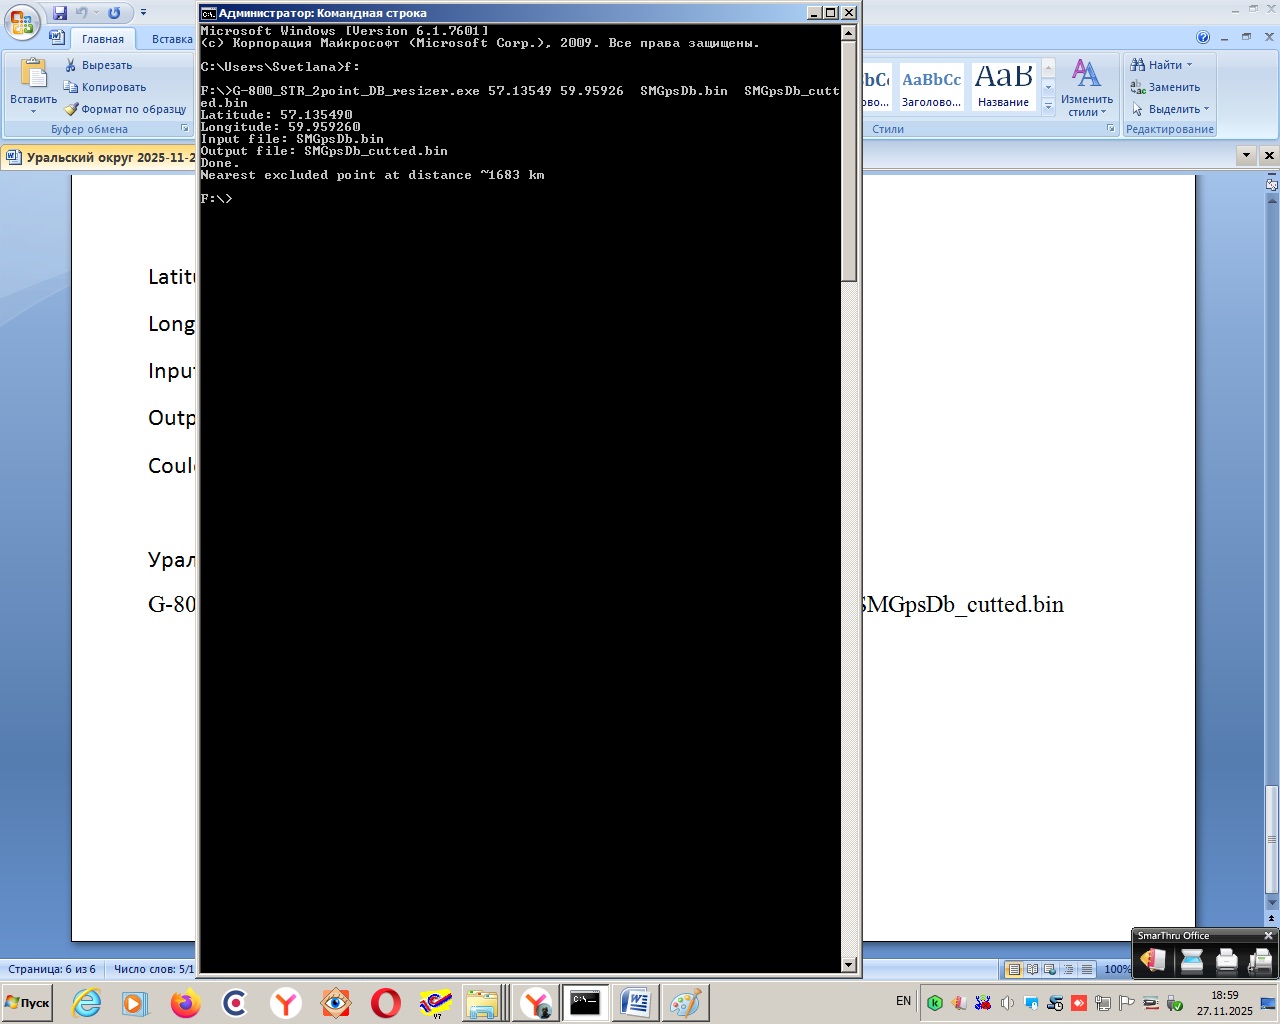Click the Пуск (Start) button
The image size is (1280, 1024).
tap(28, 1002)
